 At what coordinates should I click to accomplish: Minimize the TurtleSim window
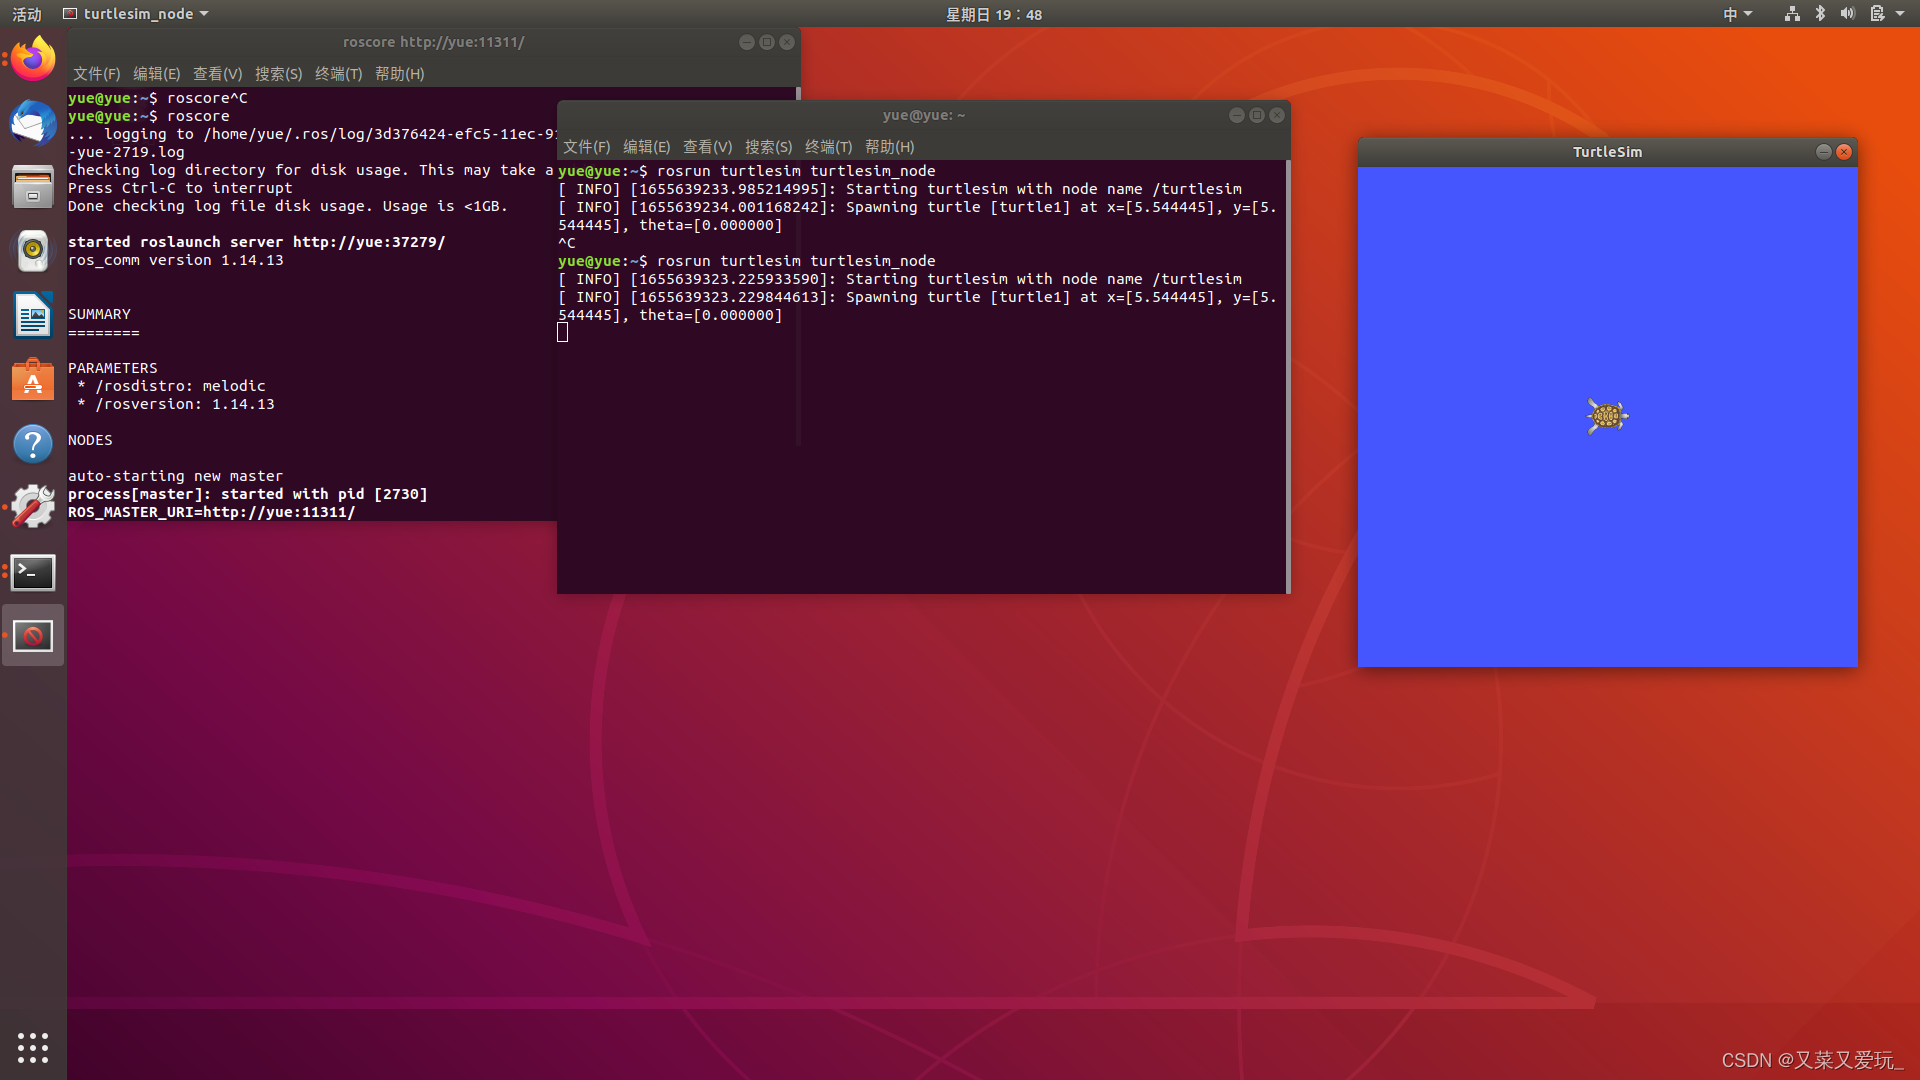(x=1823, y=152)
